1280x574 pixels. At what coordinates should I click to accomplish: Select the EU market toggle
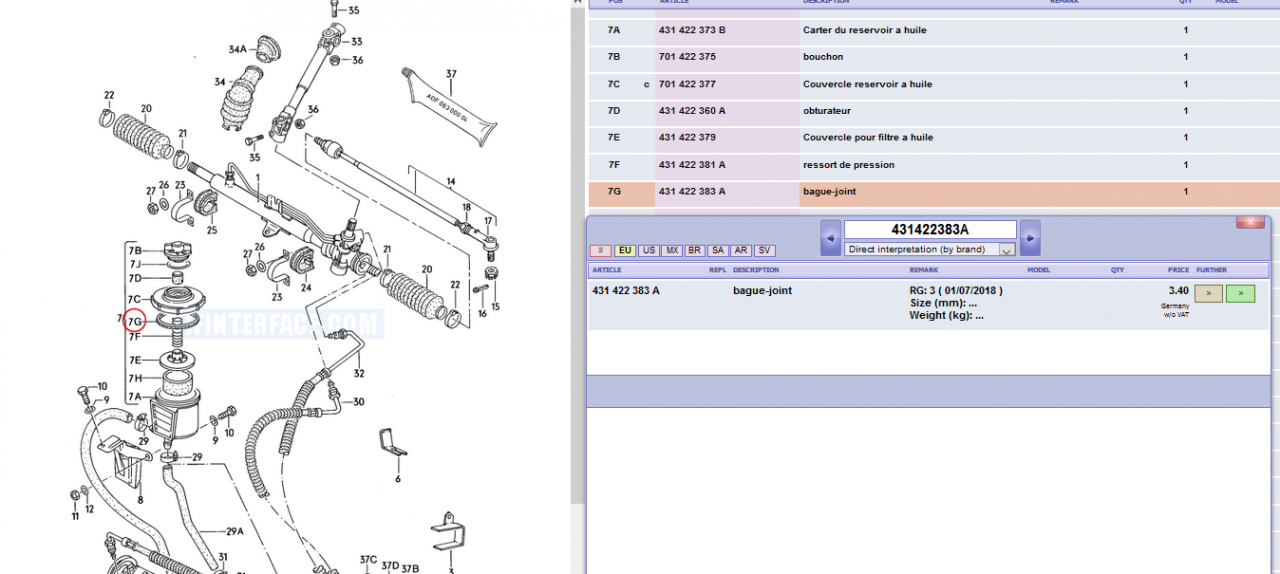pyautogui.click(x=625, y=251)
